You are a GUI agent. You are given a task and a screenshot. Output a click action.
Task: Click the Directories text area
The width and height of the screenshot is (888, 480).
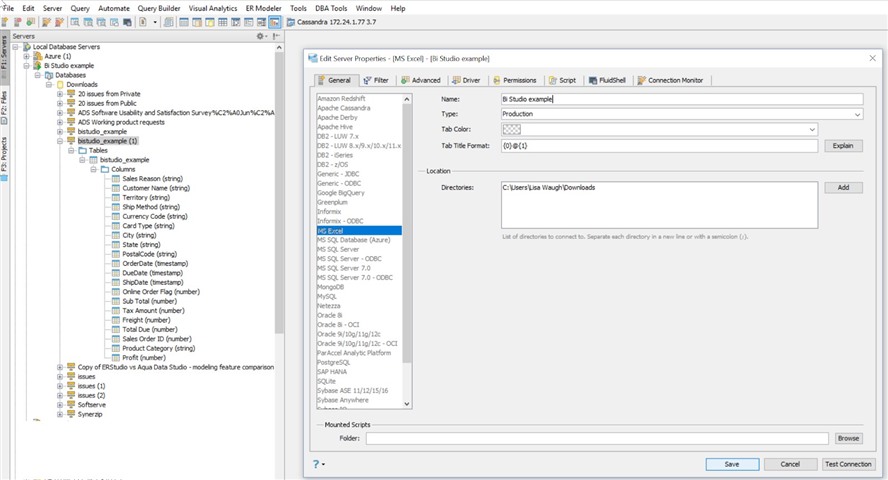click(659, 205)
